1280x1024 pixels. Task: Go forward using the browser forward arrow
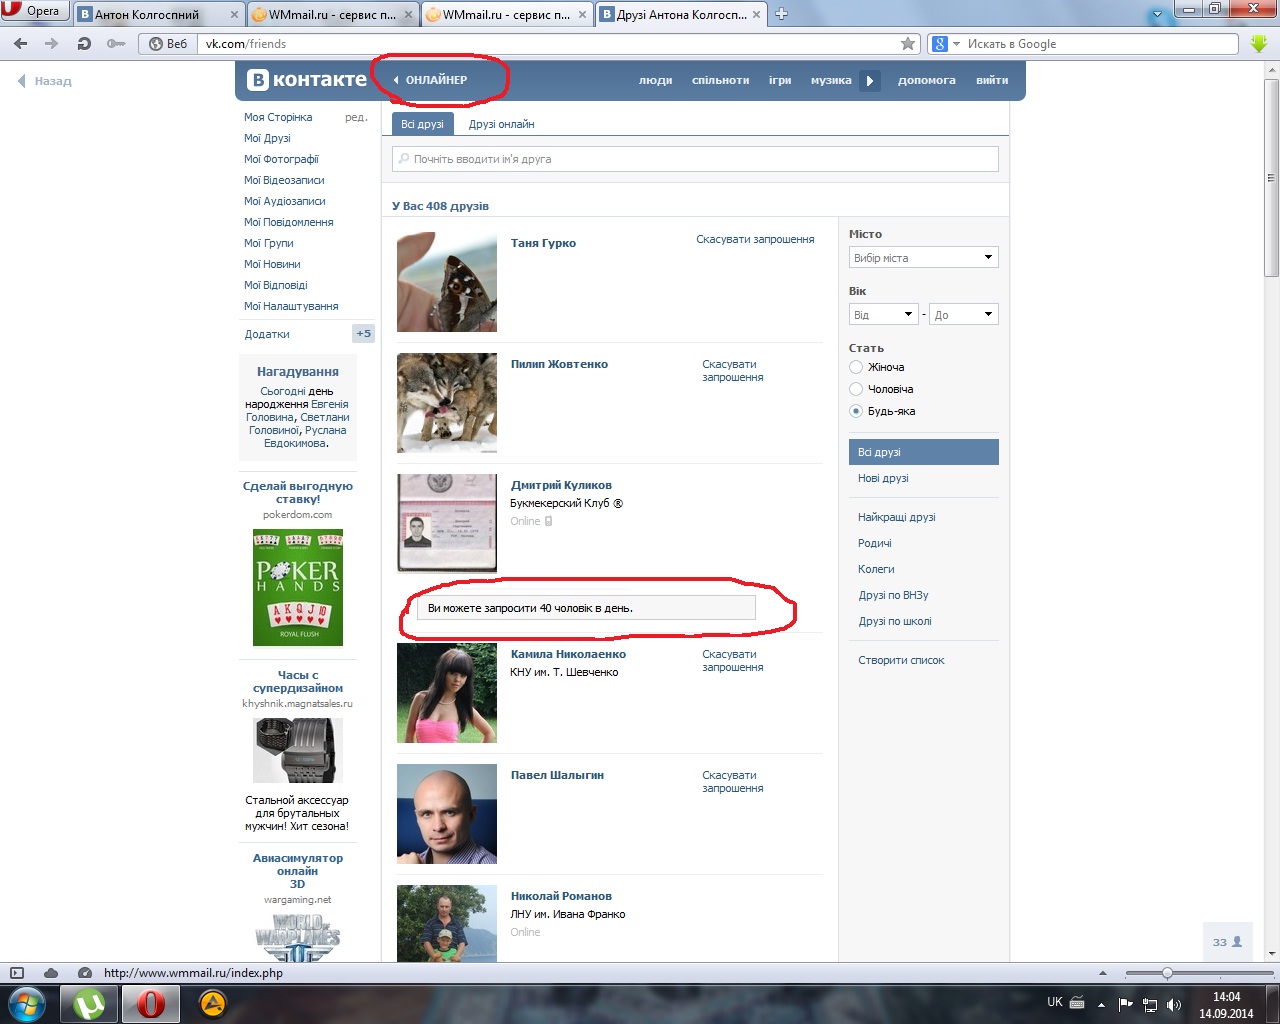pos(52,44)
